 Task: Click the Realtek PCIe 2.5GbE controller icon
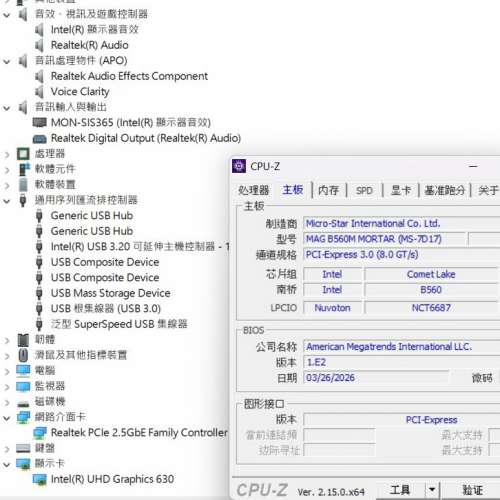[x=39, y=433]
